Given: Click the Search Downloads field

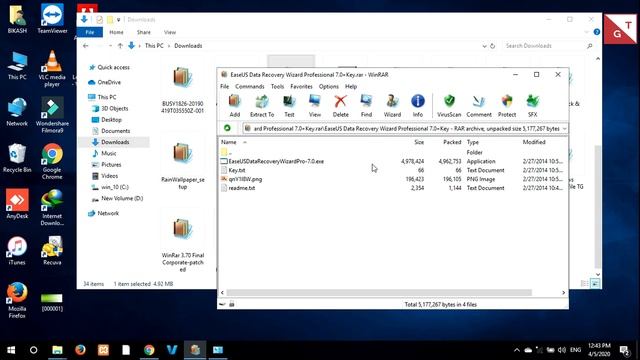Looking at the screenshot, I should (x=549, y=46).
